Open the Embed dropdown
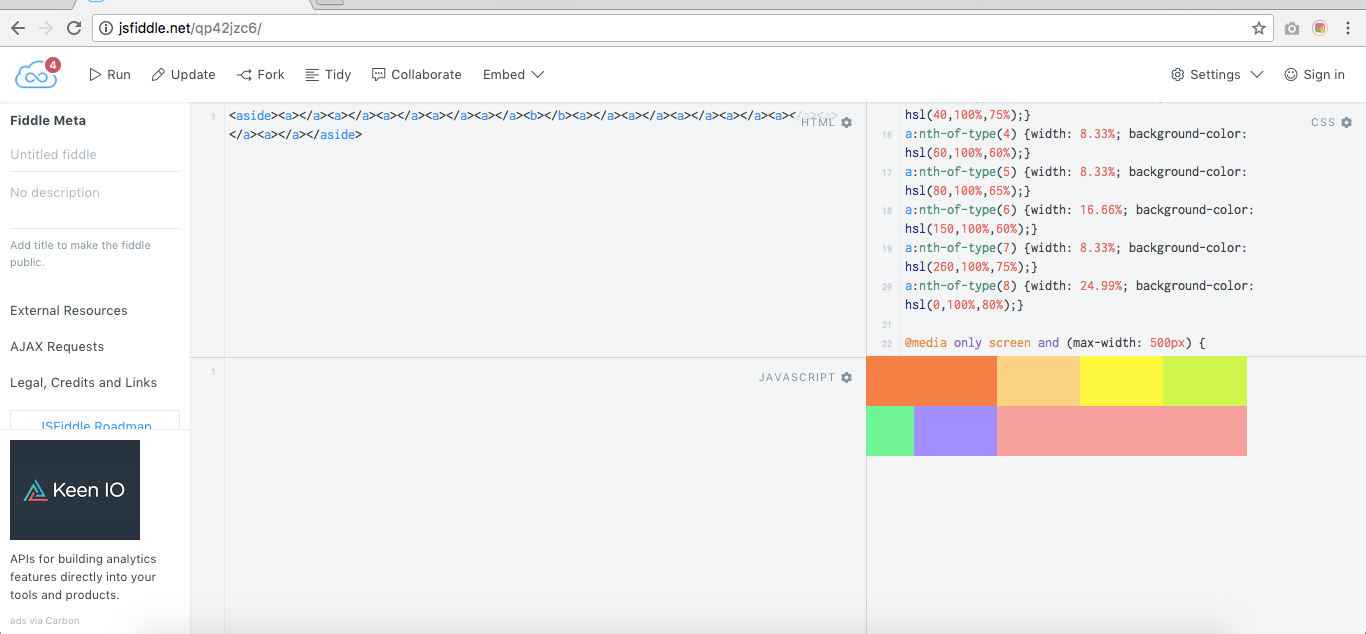Screen dimensions: 1366x634 coord(513,74)
